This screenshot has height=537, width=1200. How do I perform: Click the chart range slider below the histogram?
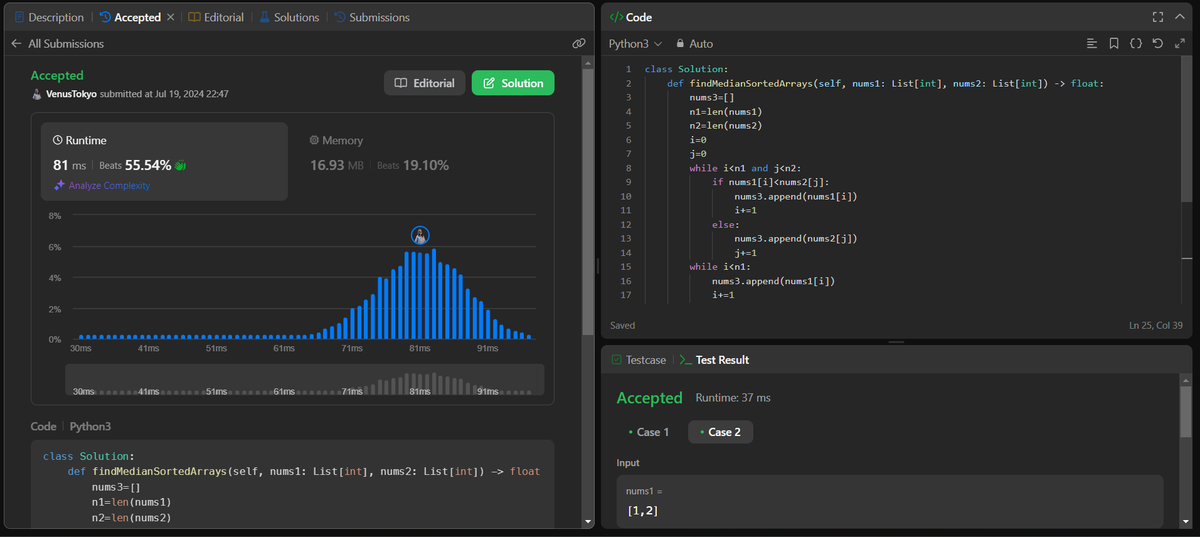tap(305, 379)
